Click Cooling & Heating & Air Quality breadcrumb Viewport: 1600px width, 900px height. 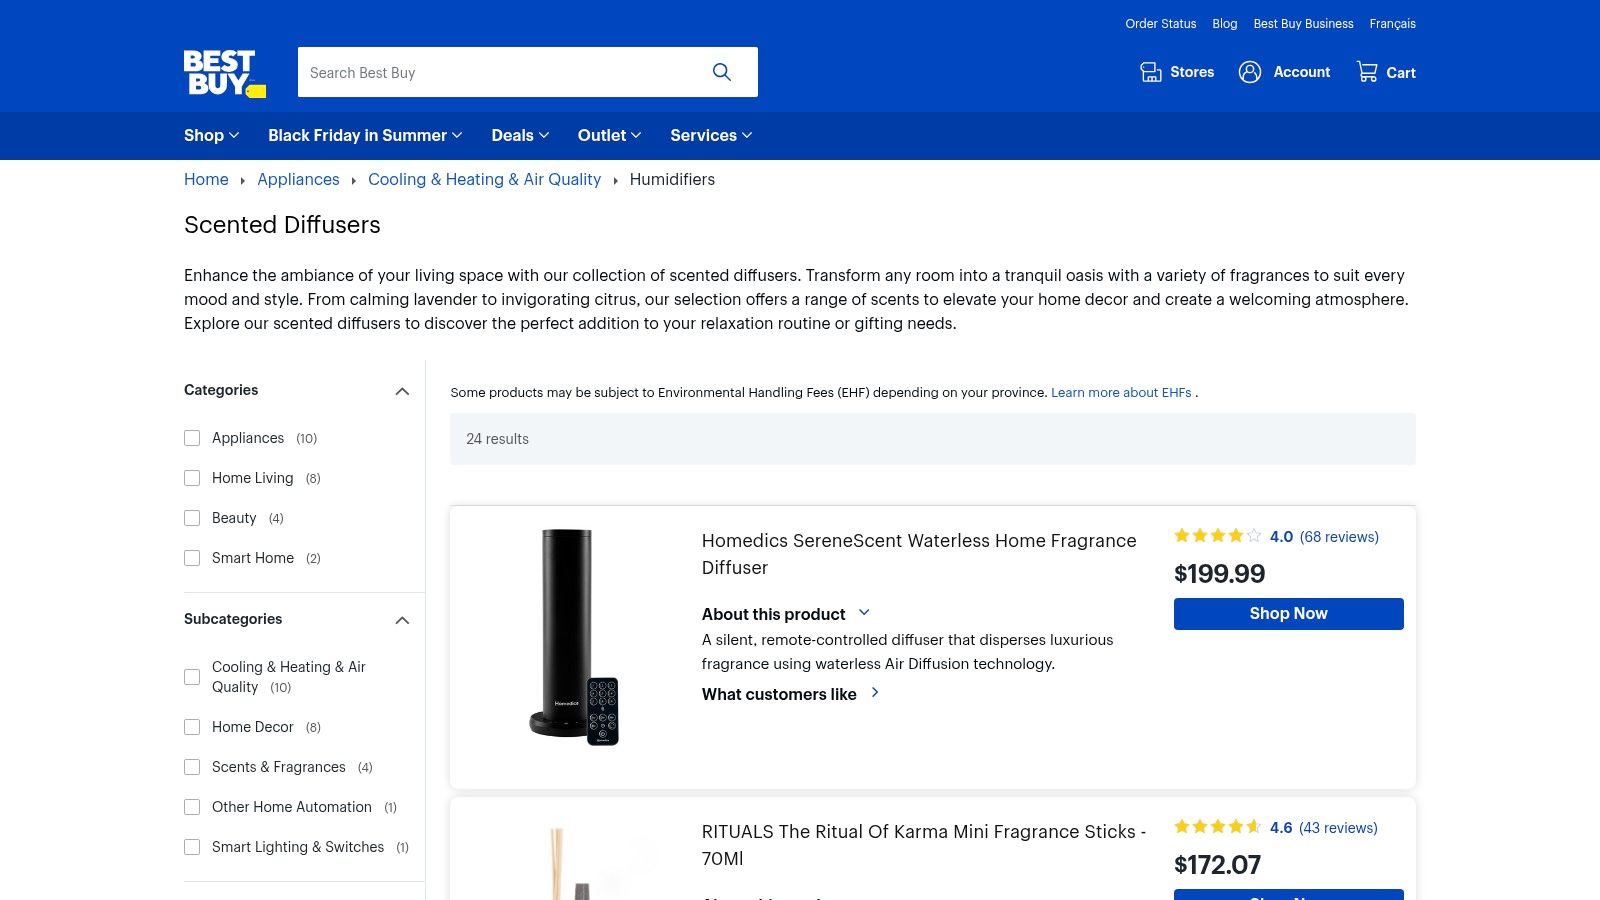(x=484, y=179)
